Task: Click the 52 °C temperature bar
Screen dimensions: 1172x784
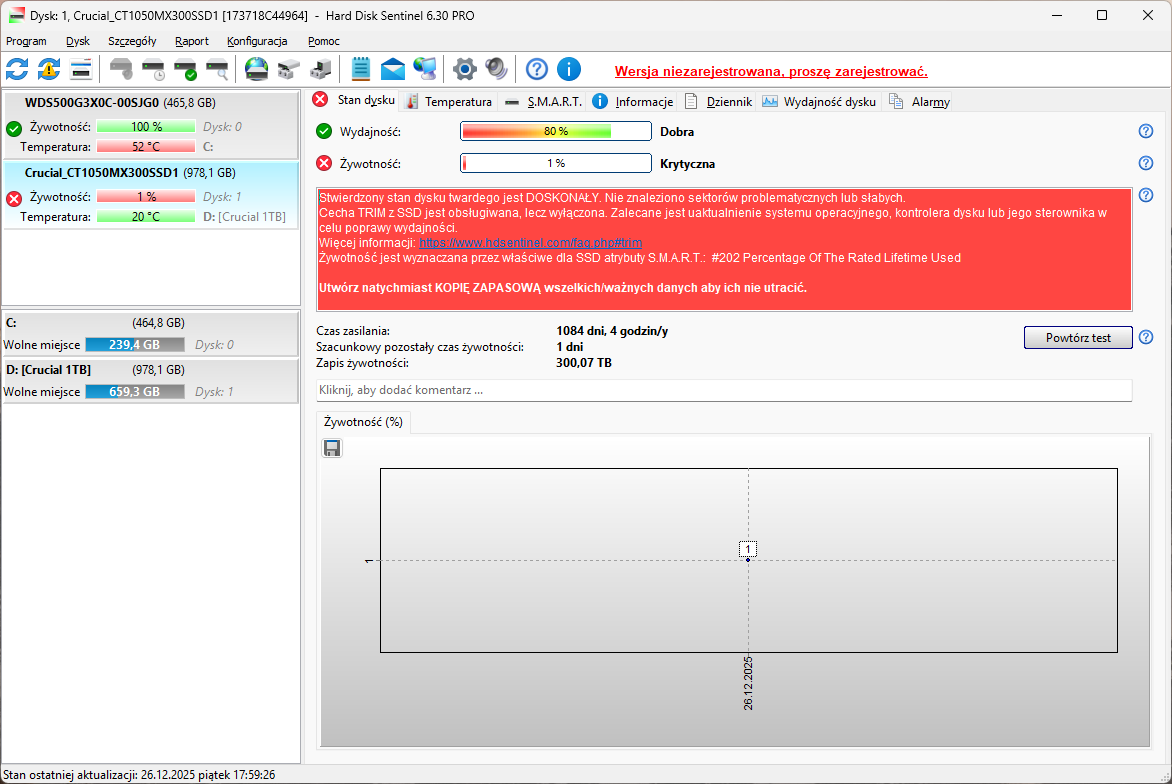Action: click(x=146, y=146)
